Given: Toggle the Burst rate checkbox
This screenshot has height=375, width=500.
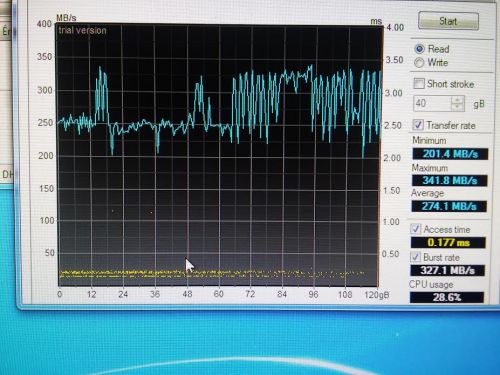Looking at the screenshot, I should click(415, 257).
